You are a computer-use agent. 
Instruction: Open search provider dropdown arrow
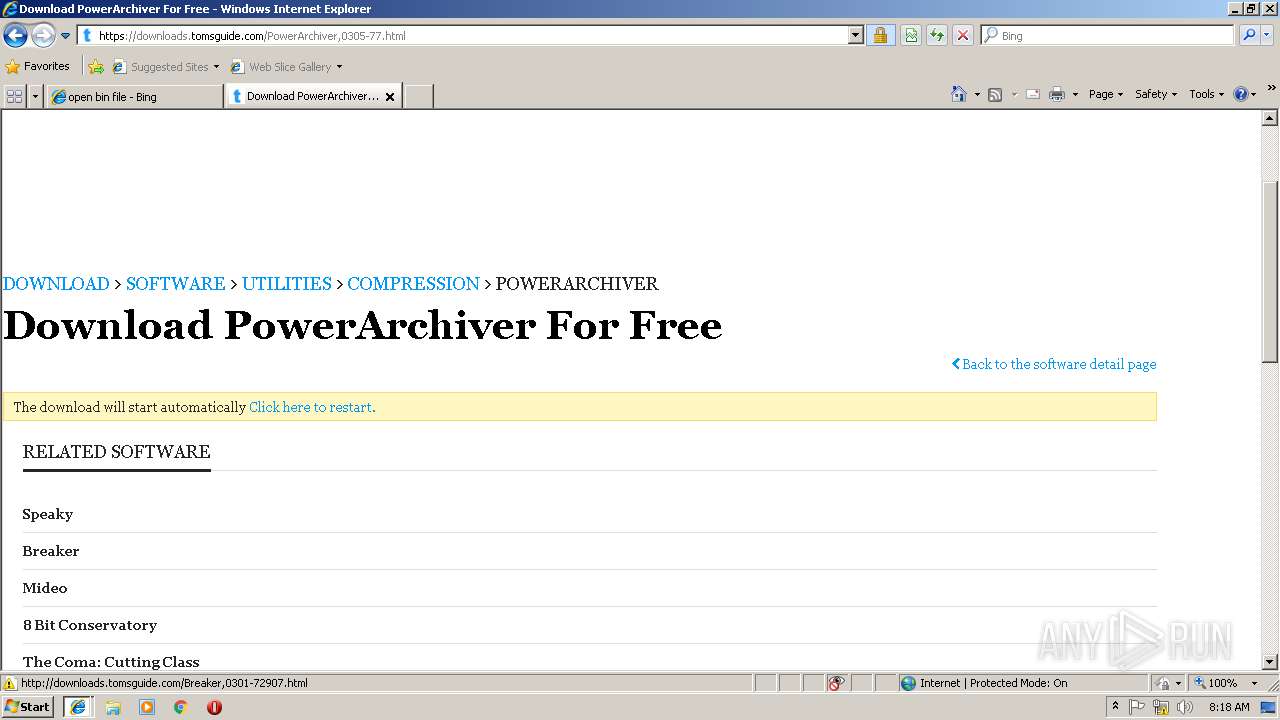(1268, 36)
